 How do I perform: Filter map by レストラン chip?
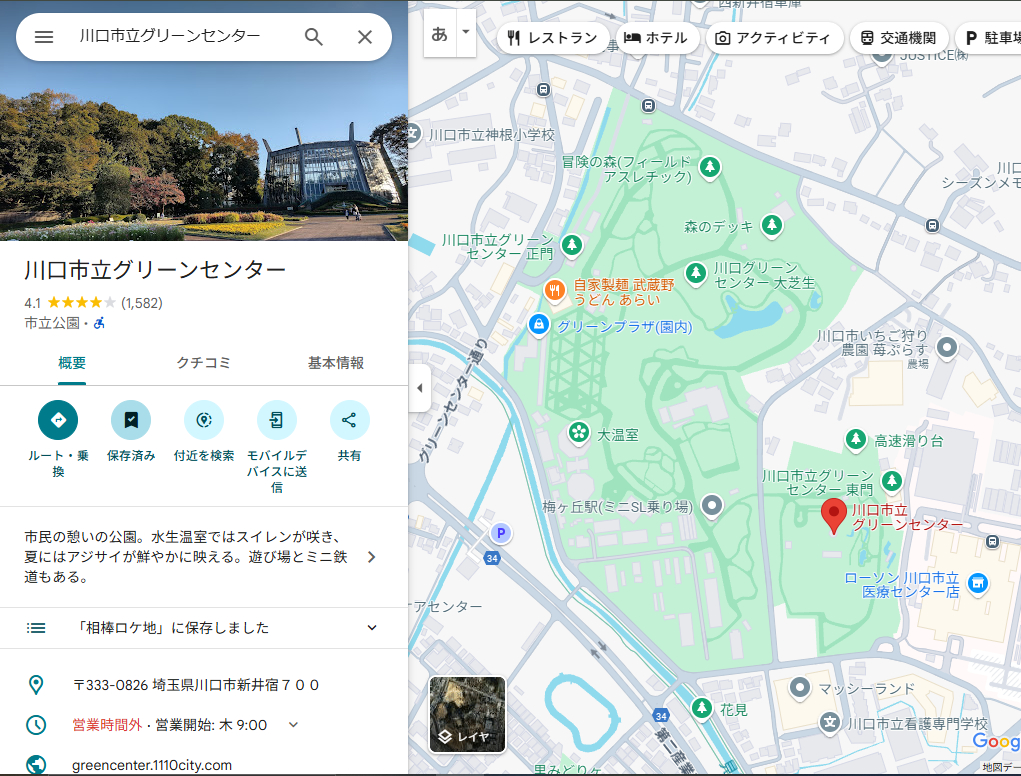pyautogui.click(x=553, y=38)
